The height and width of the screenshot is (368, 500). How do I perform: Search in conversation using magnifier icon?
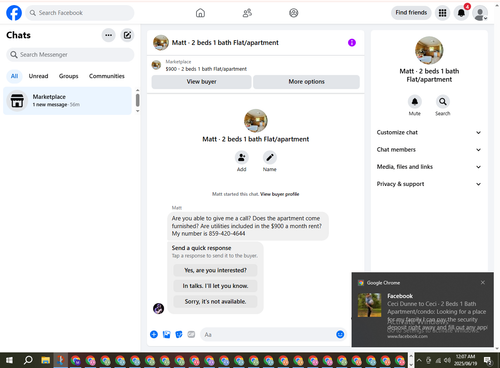[443, 102]
